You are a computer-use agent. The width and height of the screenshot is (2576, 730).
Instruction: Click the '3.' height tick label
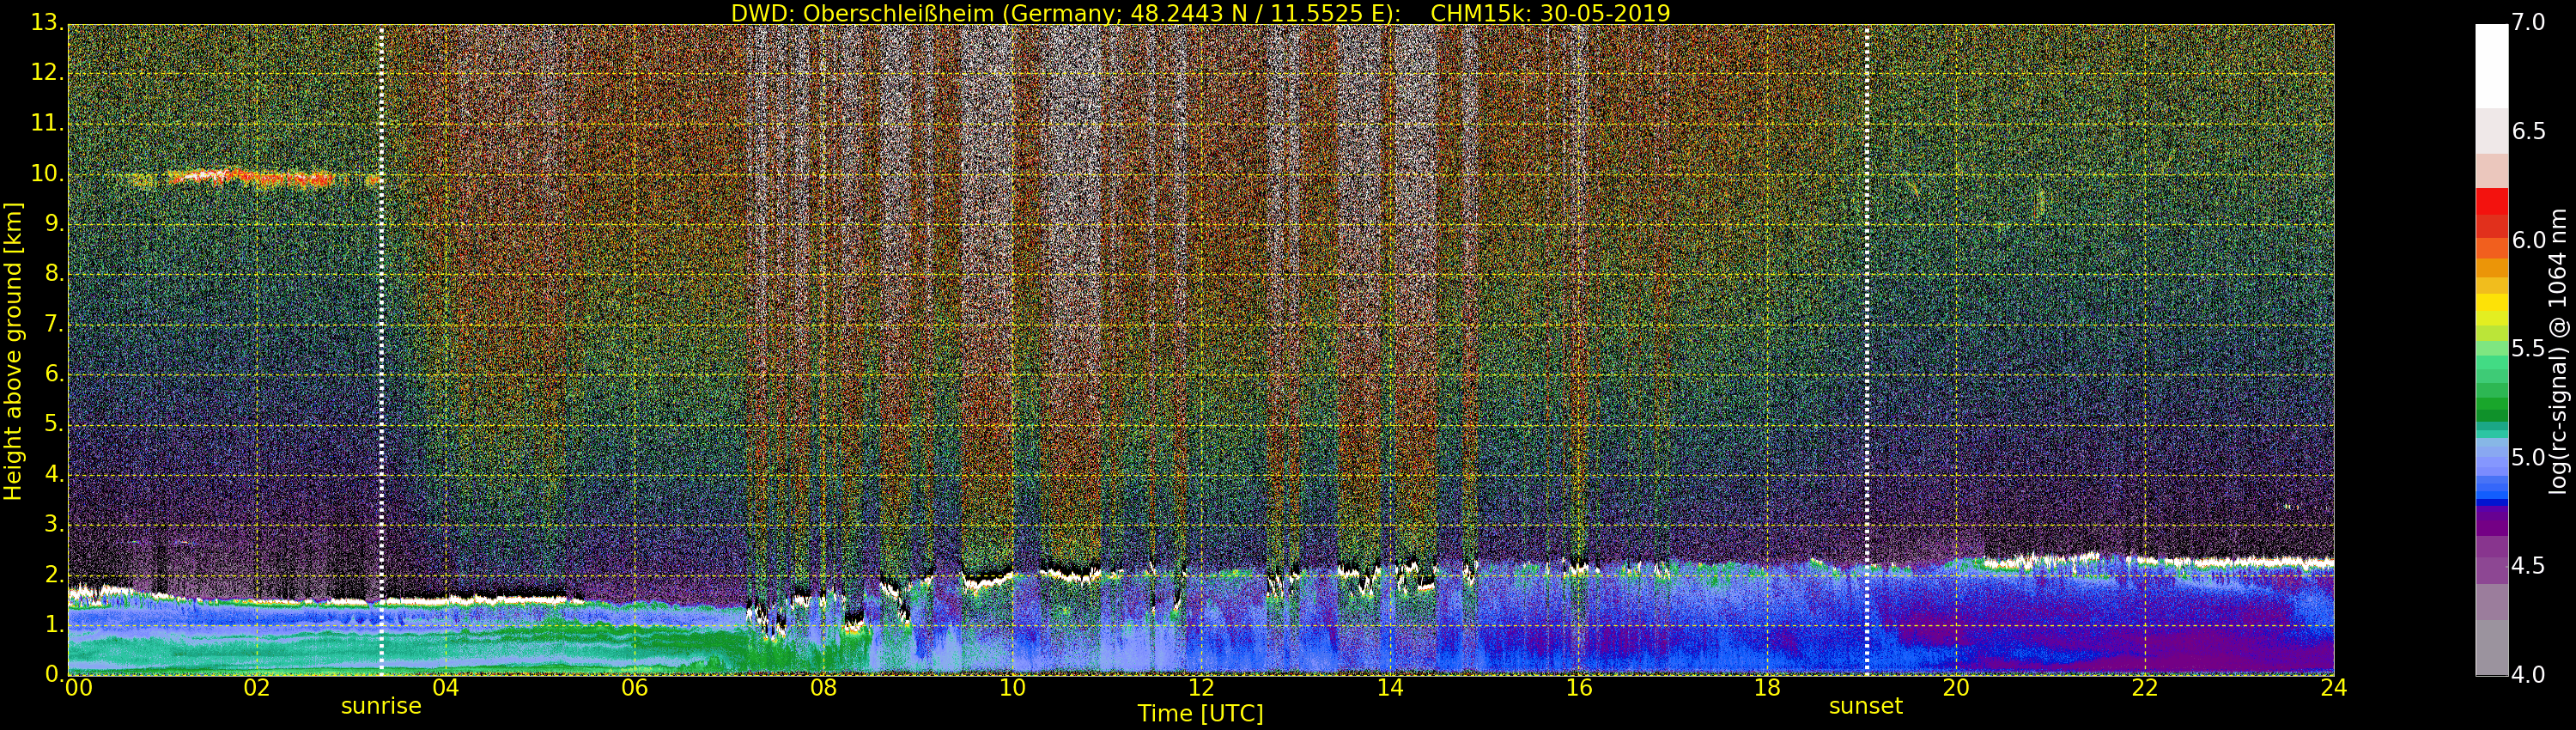[x=54, y=524]
